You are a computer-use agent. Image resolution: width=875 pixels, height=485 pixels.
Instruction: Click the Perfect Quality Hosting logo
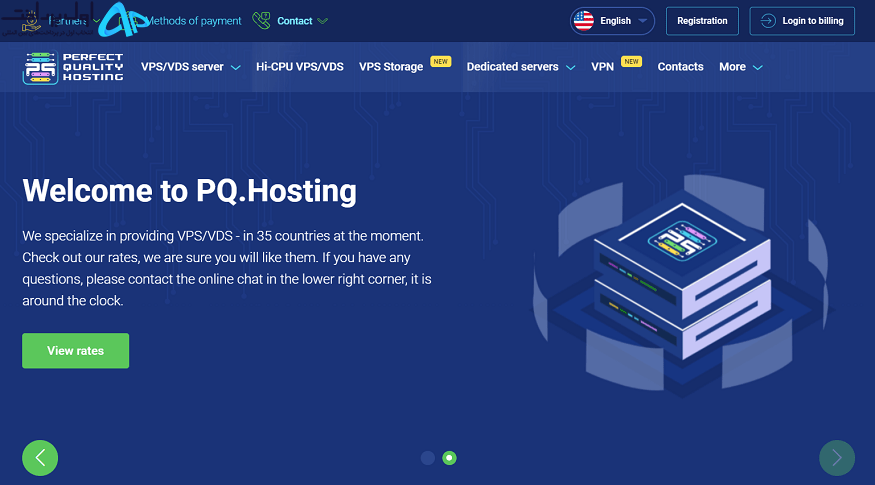click(x=73, y=68)
